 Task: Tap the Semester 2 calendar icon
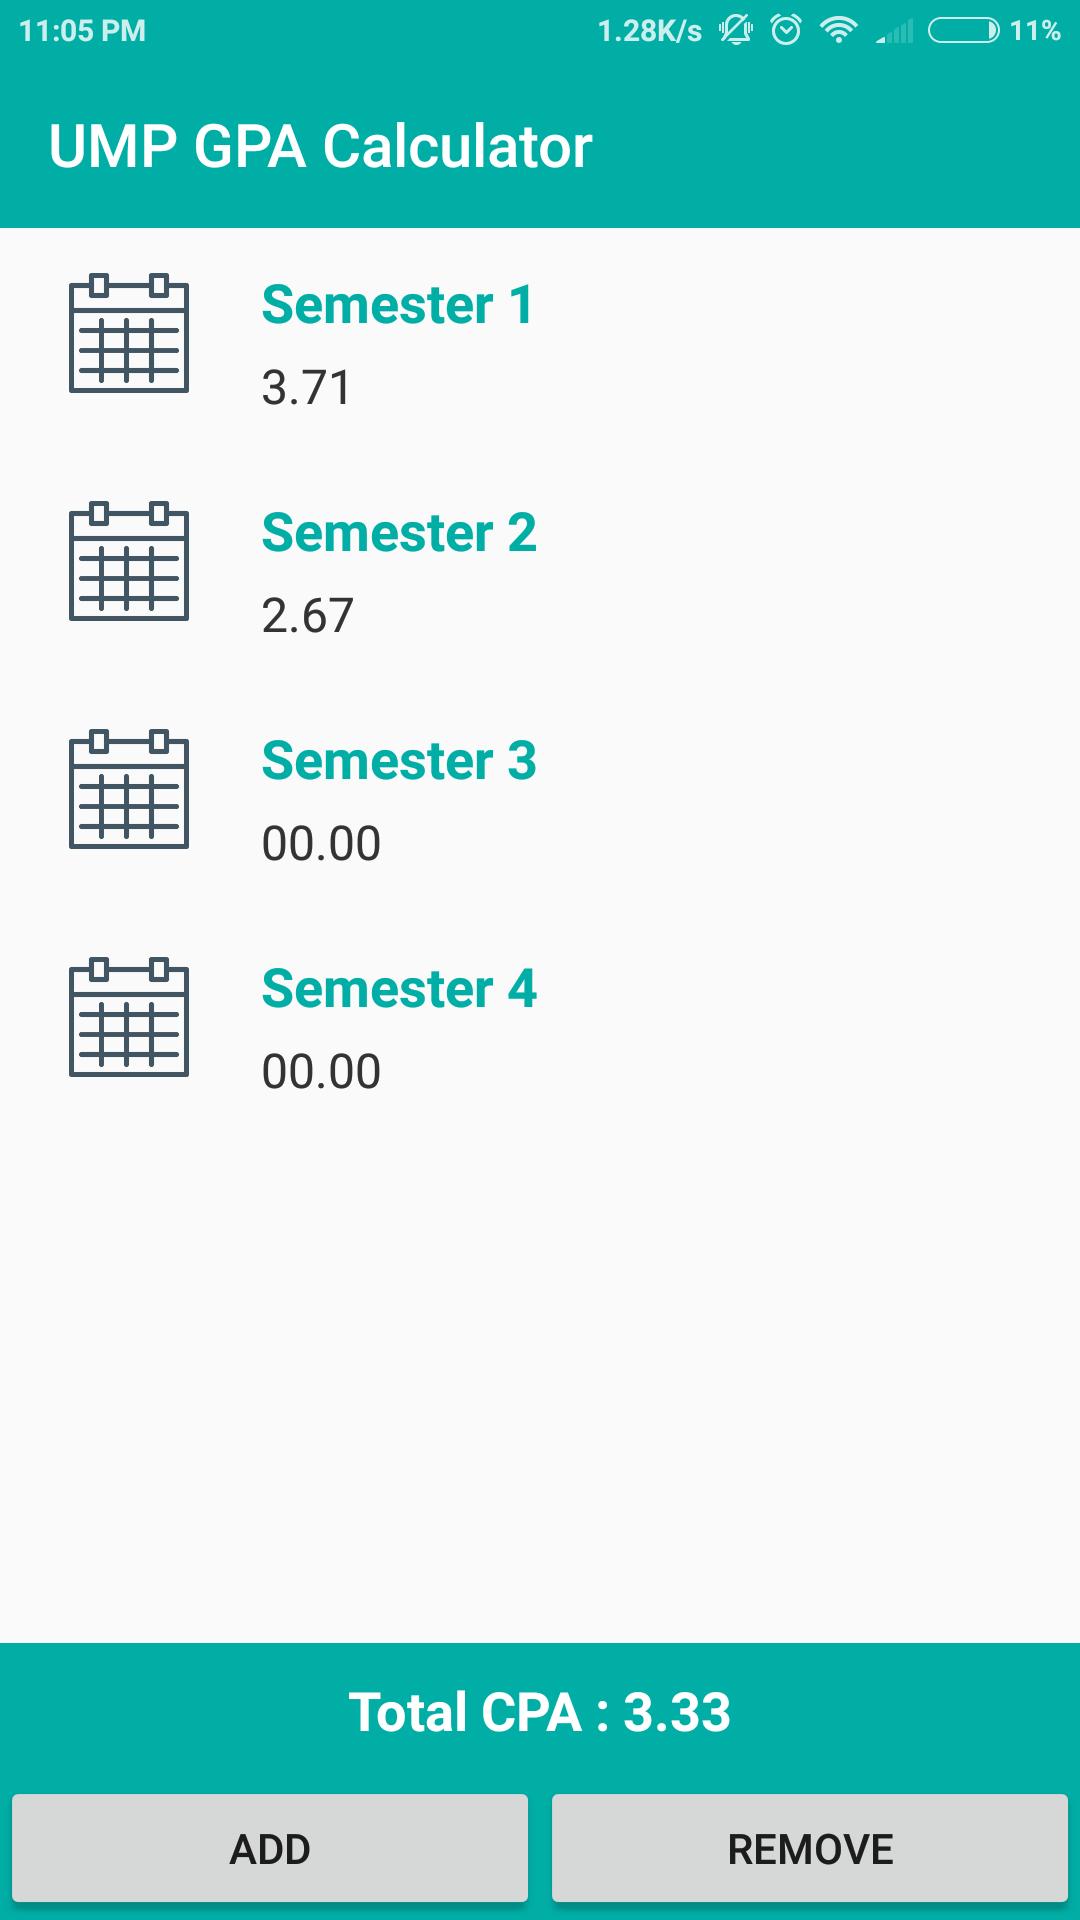pyautogui.click(x=129, y=561)
